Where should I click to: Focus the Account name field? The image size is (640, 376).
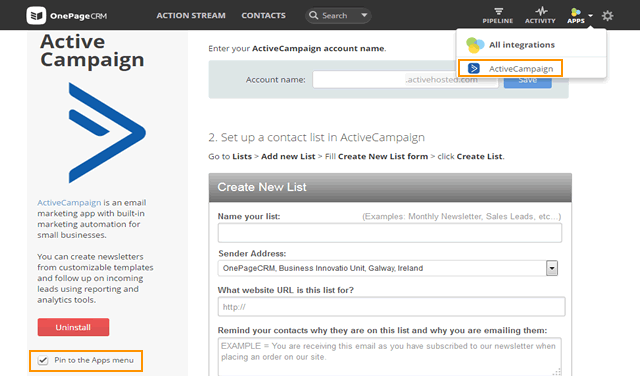(405, 80)
